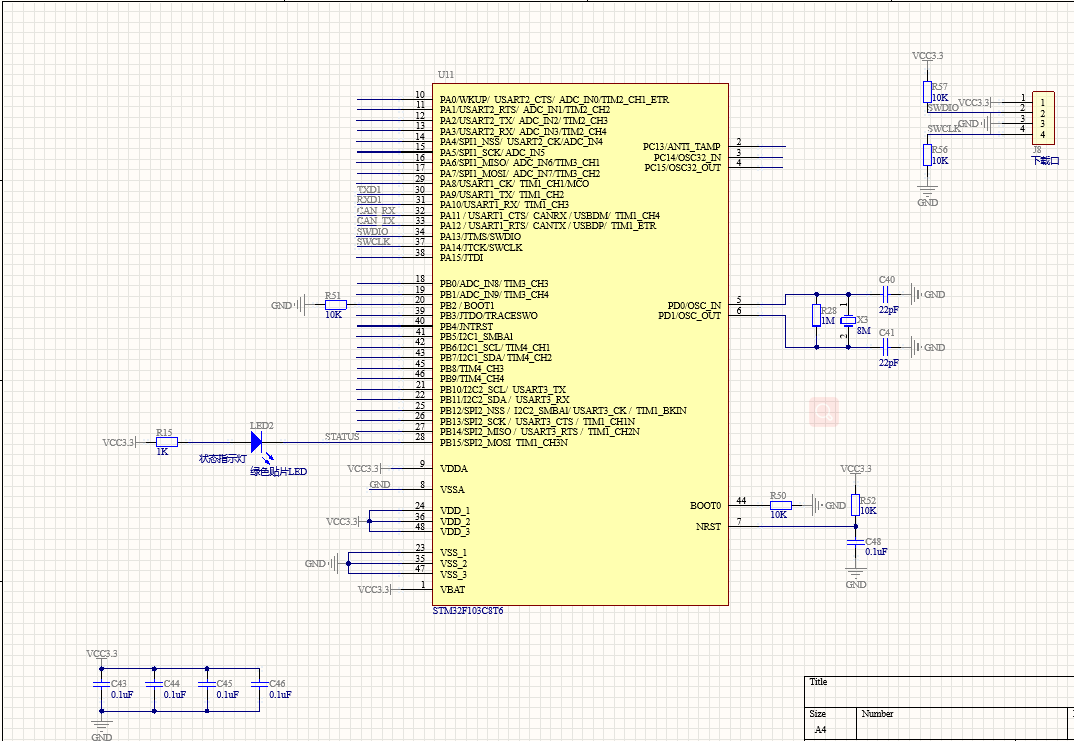Screen dimensions: 1074x741
Task: Select resistor R28 symbol
Action: point(816,316)
